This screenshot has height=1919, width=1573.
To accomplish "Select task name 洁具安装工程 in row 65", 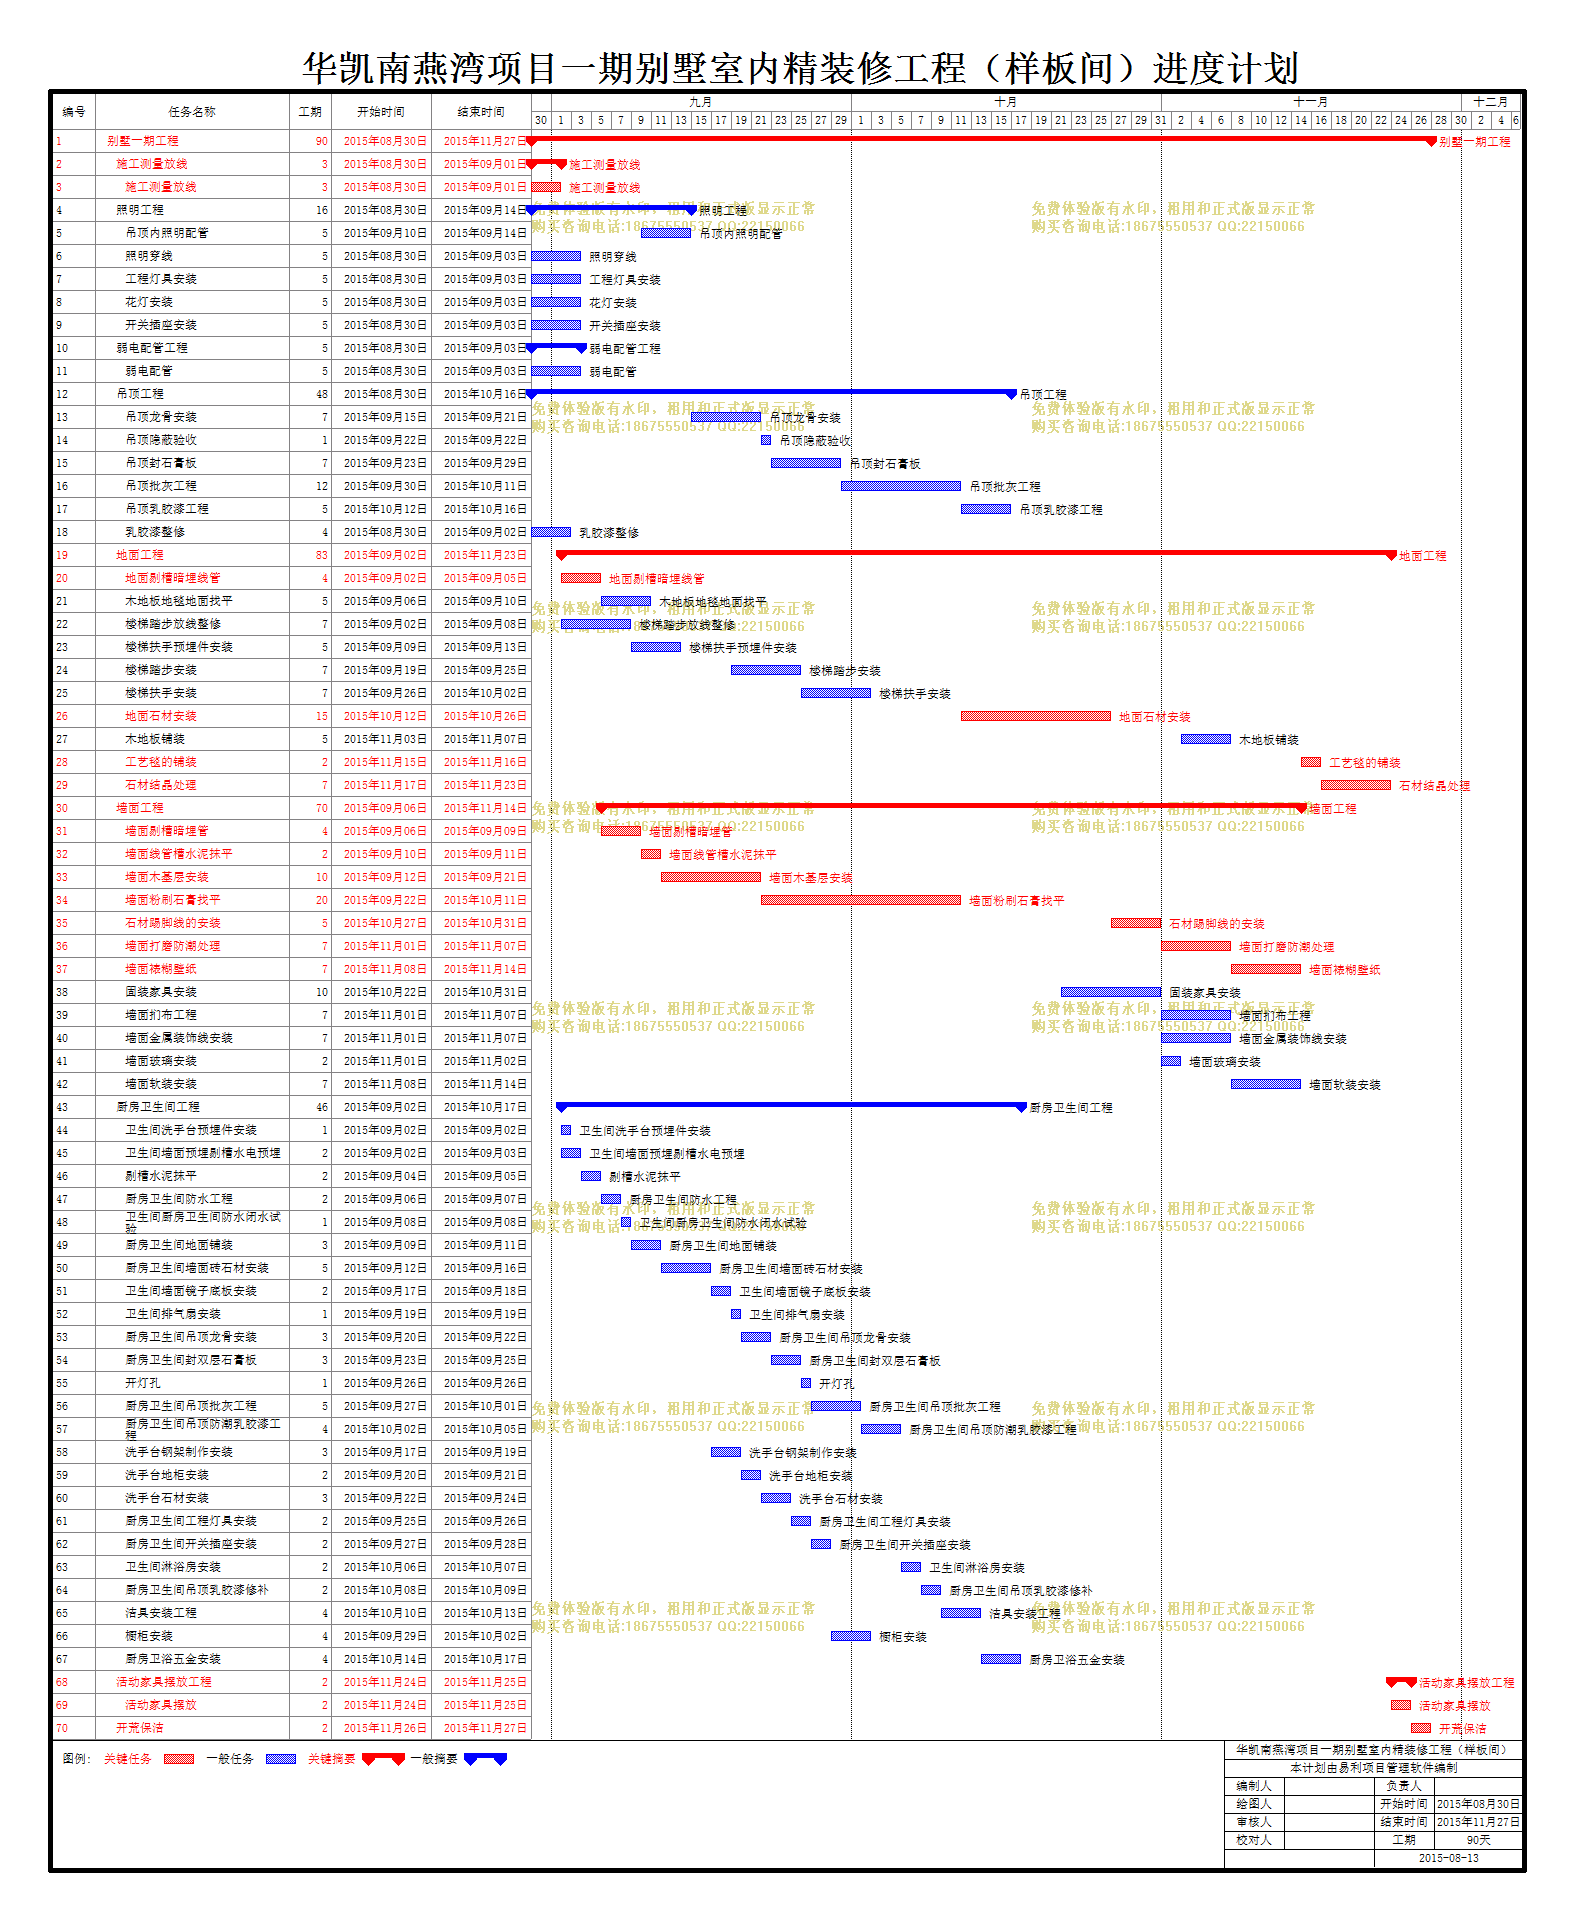I will [x=161, y=1613].
